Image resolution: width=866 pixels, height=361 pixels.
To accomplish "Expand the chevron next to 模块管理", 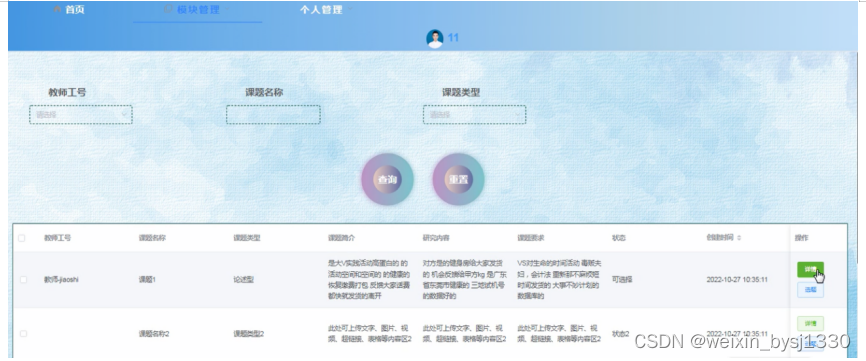I will [227, 9].
